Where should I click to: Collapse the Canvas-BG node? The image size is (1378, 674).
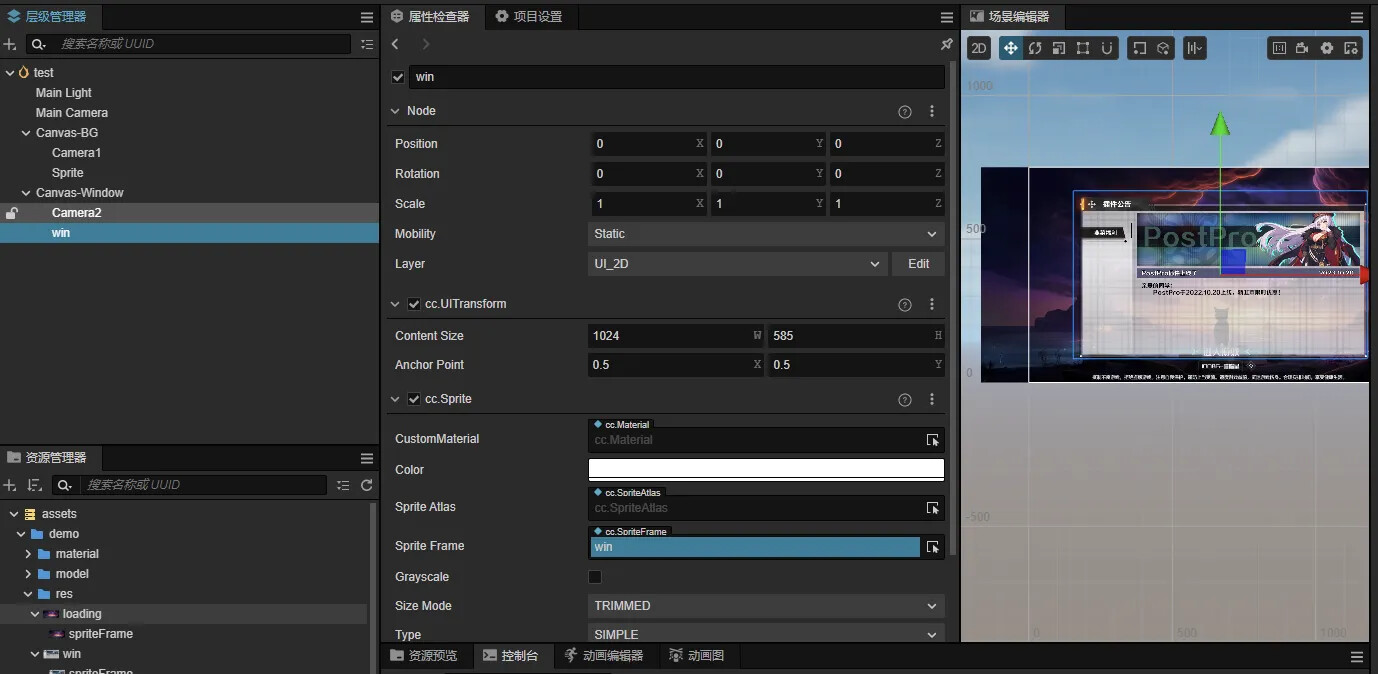(26, 133)
